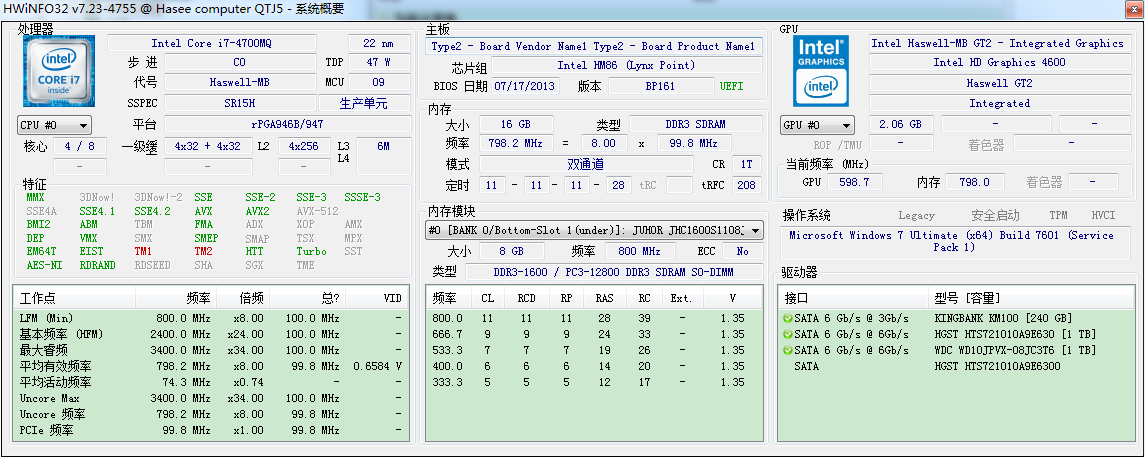Click the RDRAND feature flag
Viewport: 1145px width, 458px height.
coord(98,265)
